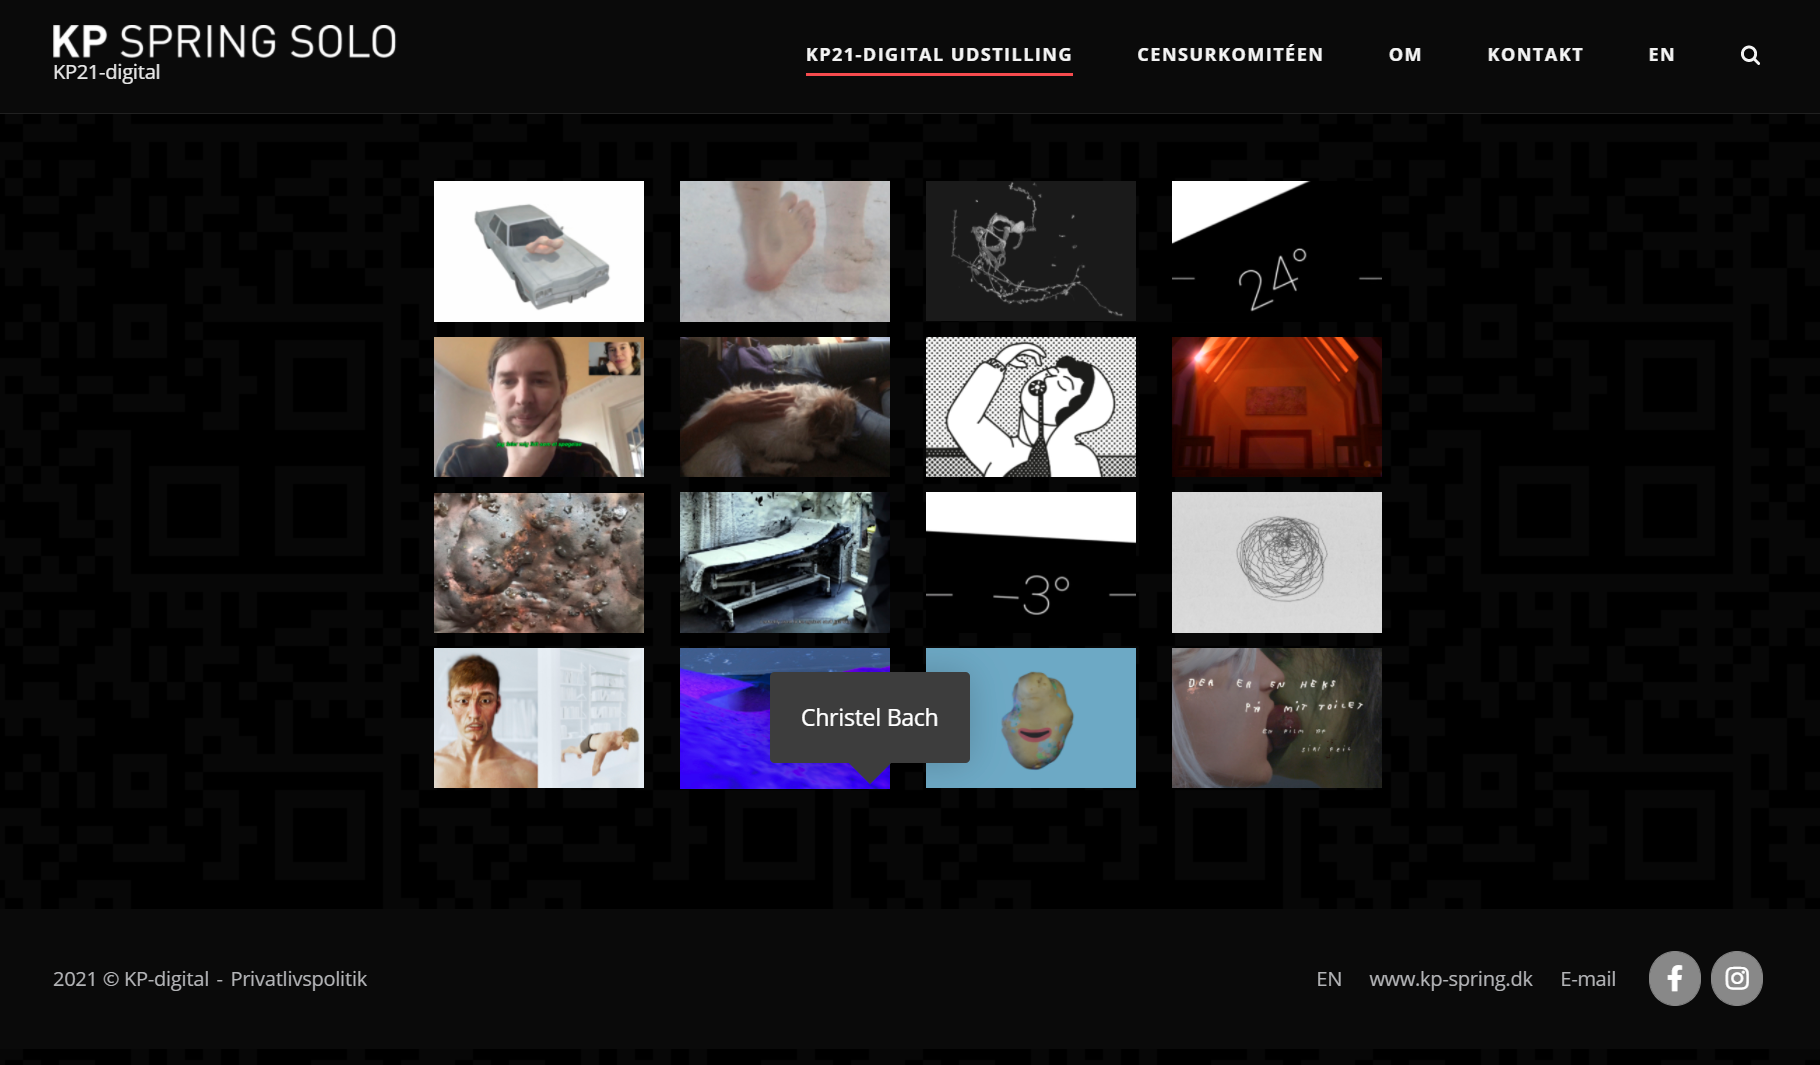Switch language with header EN
The height and width of the screenshot is (1065, 1820).
tap(1661, 55)
